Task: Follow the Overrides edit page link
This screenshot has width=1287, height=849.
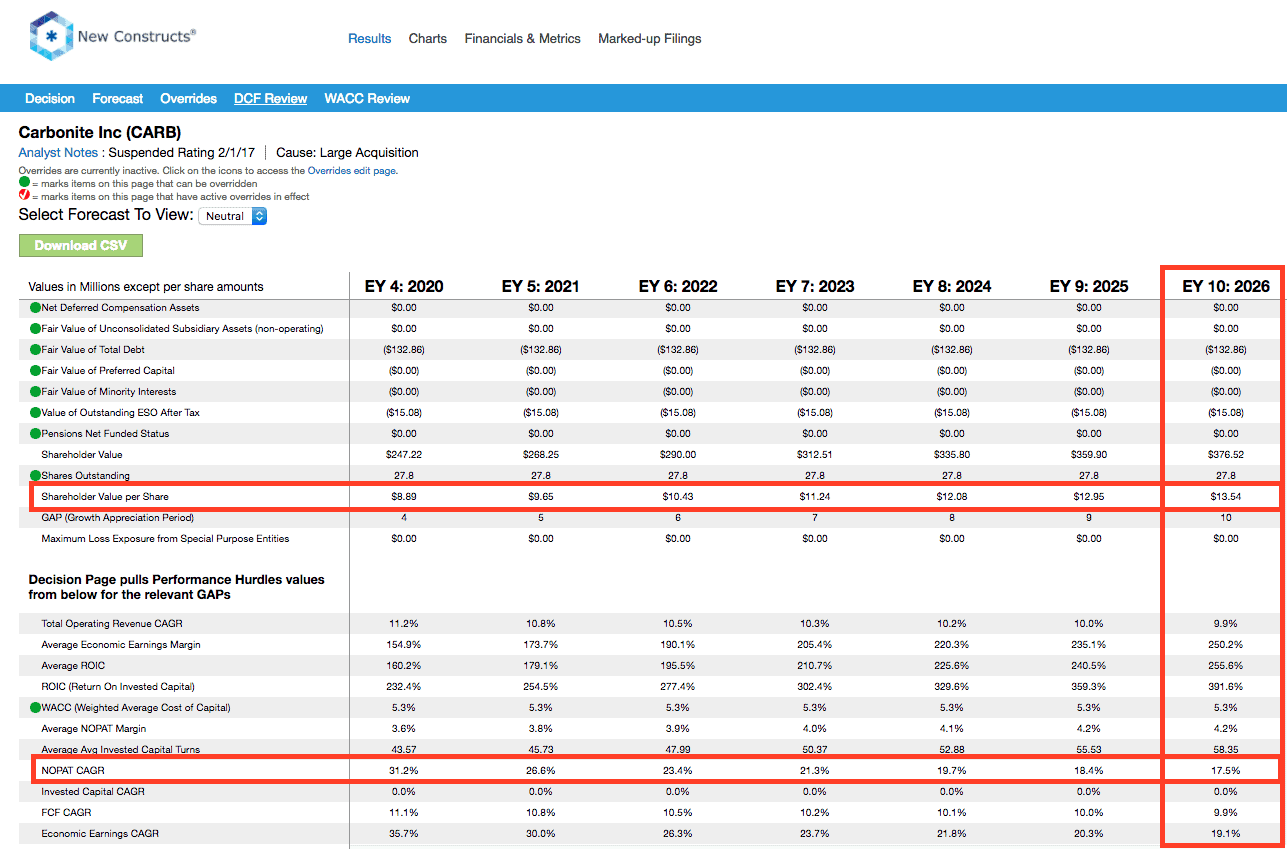Action: [x=351, y=171]
